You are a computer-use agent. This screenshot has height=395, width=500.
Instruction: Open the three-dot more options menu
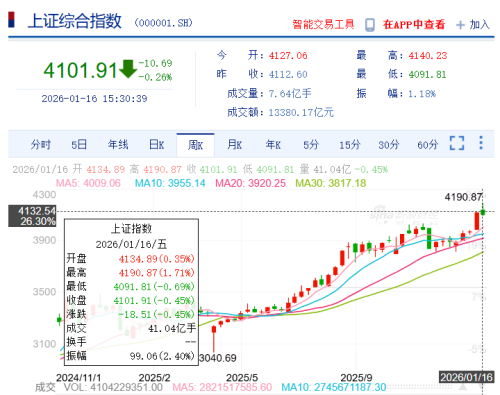[481, 143]
